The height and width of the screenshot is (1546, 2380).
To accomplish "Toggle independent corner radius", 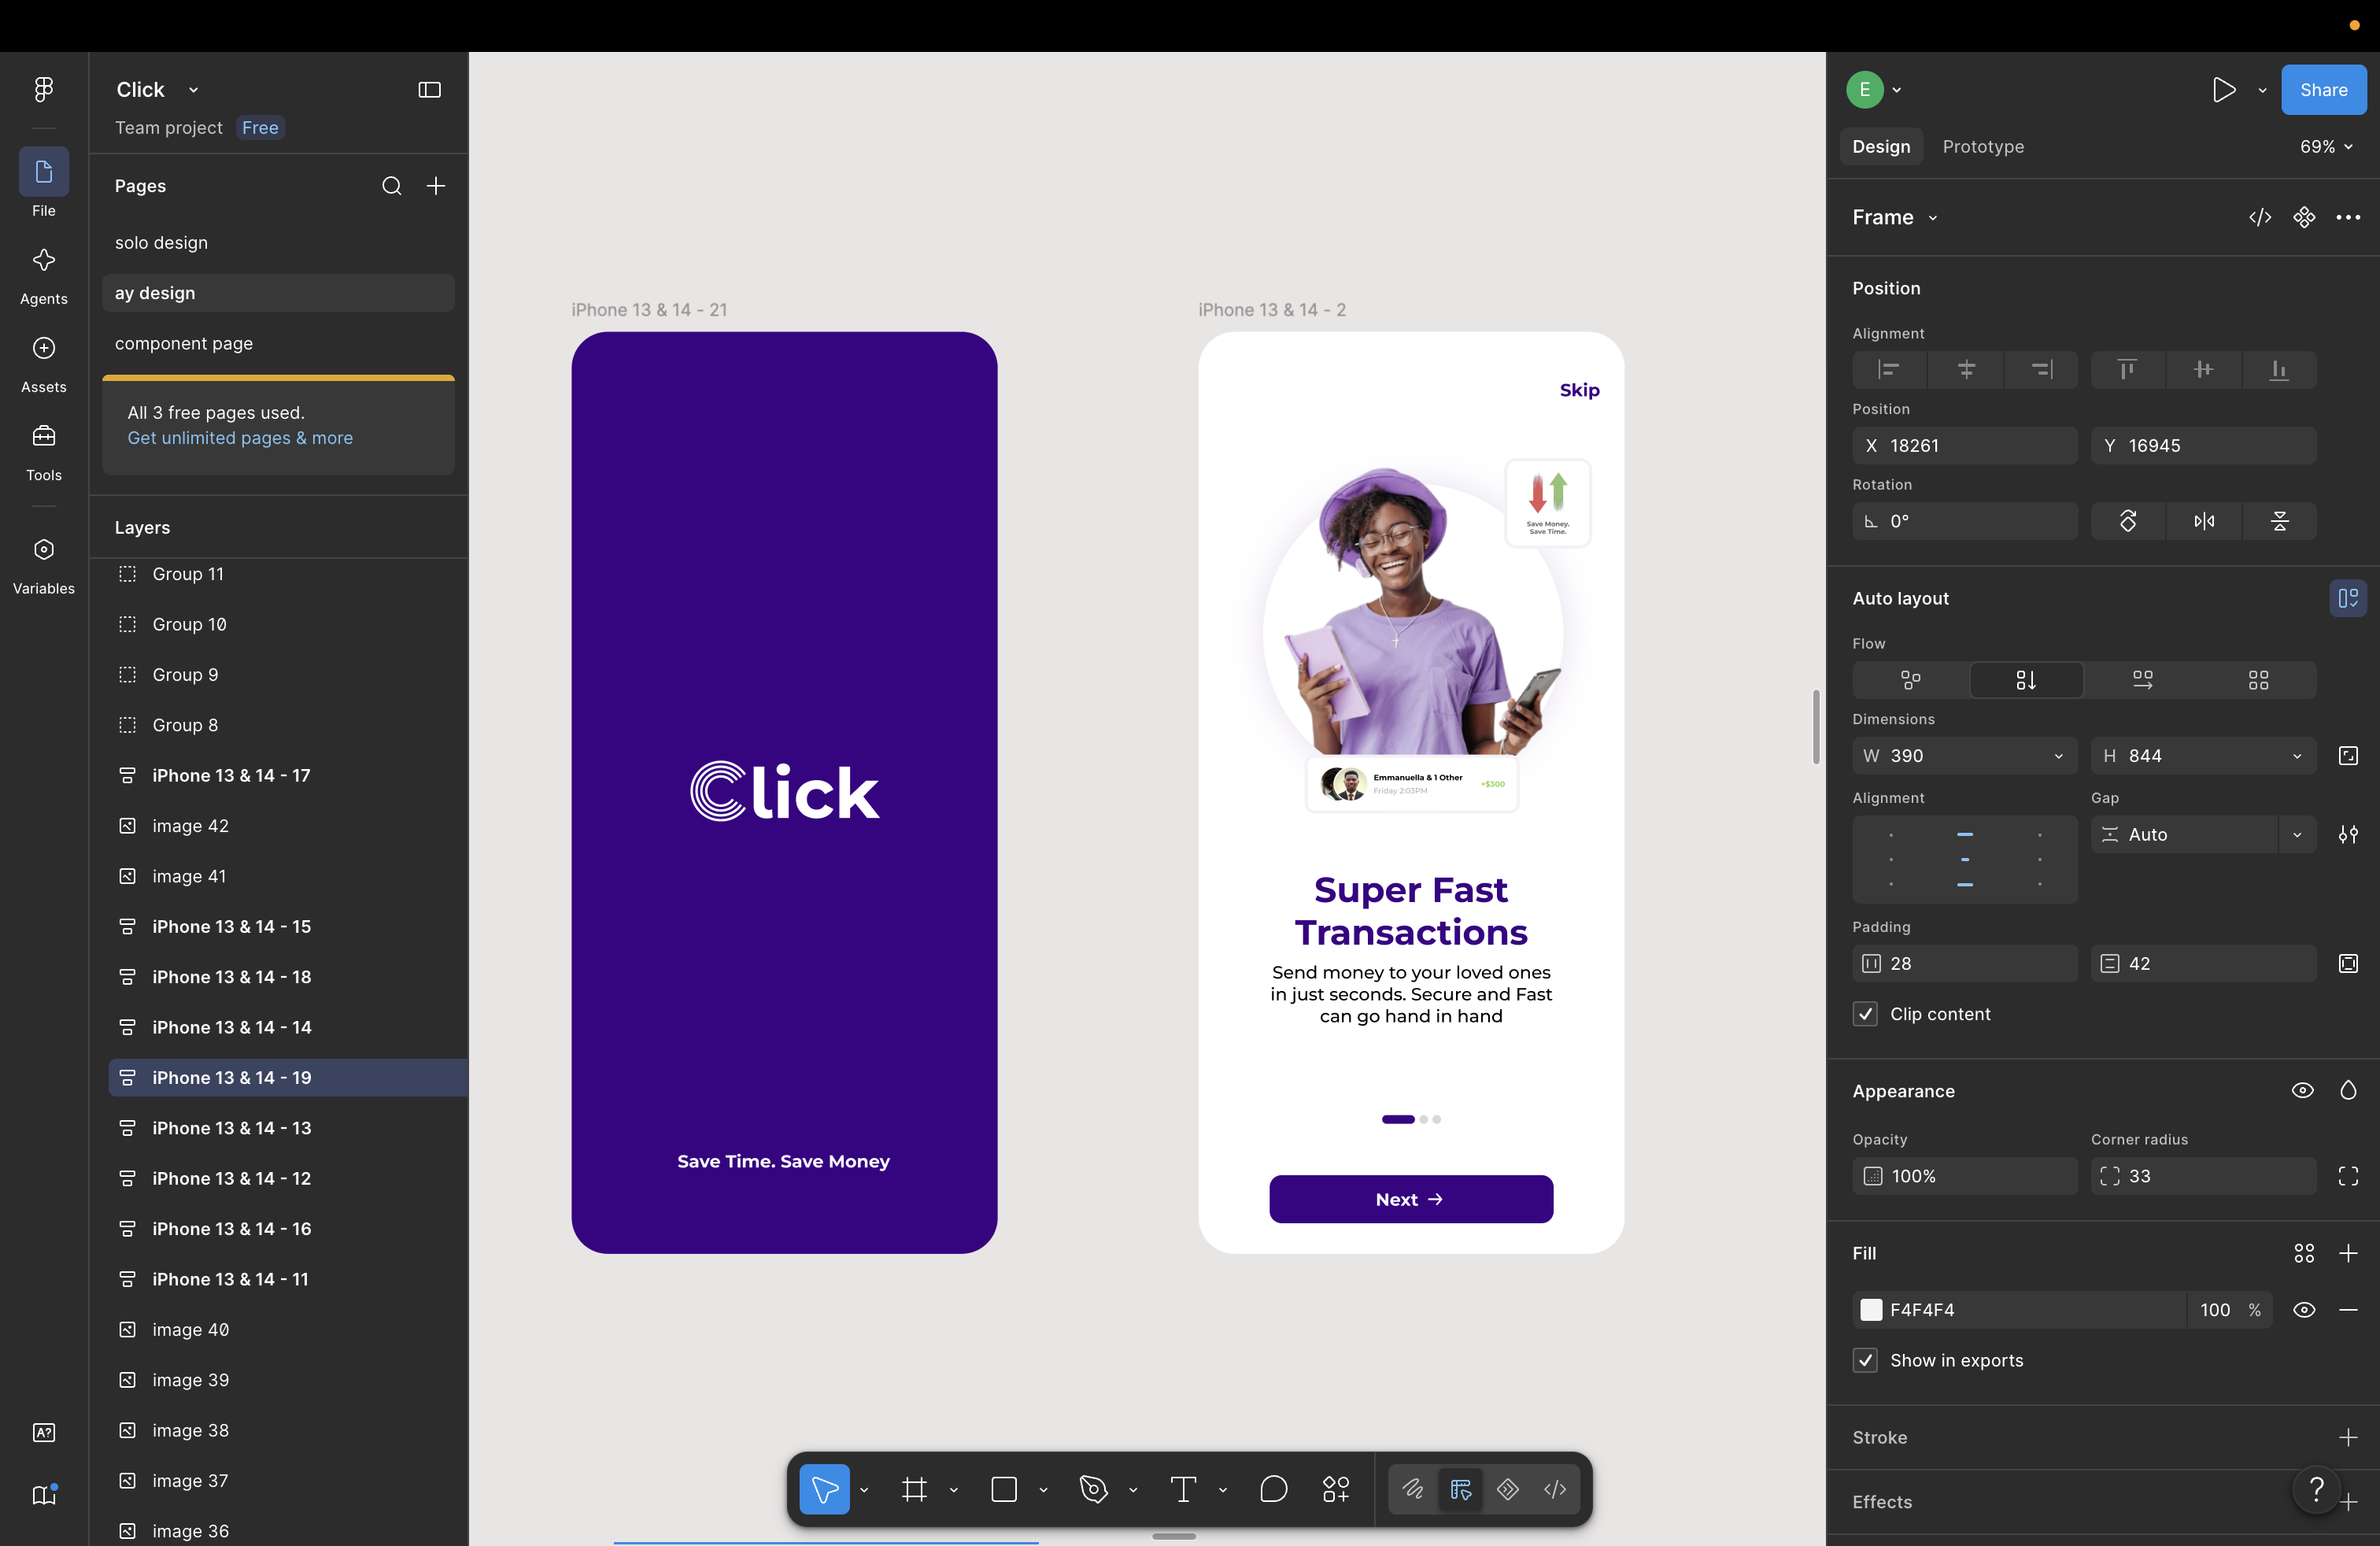I will point(2348,1176).
